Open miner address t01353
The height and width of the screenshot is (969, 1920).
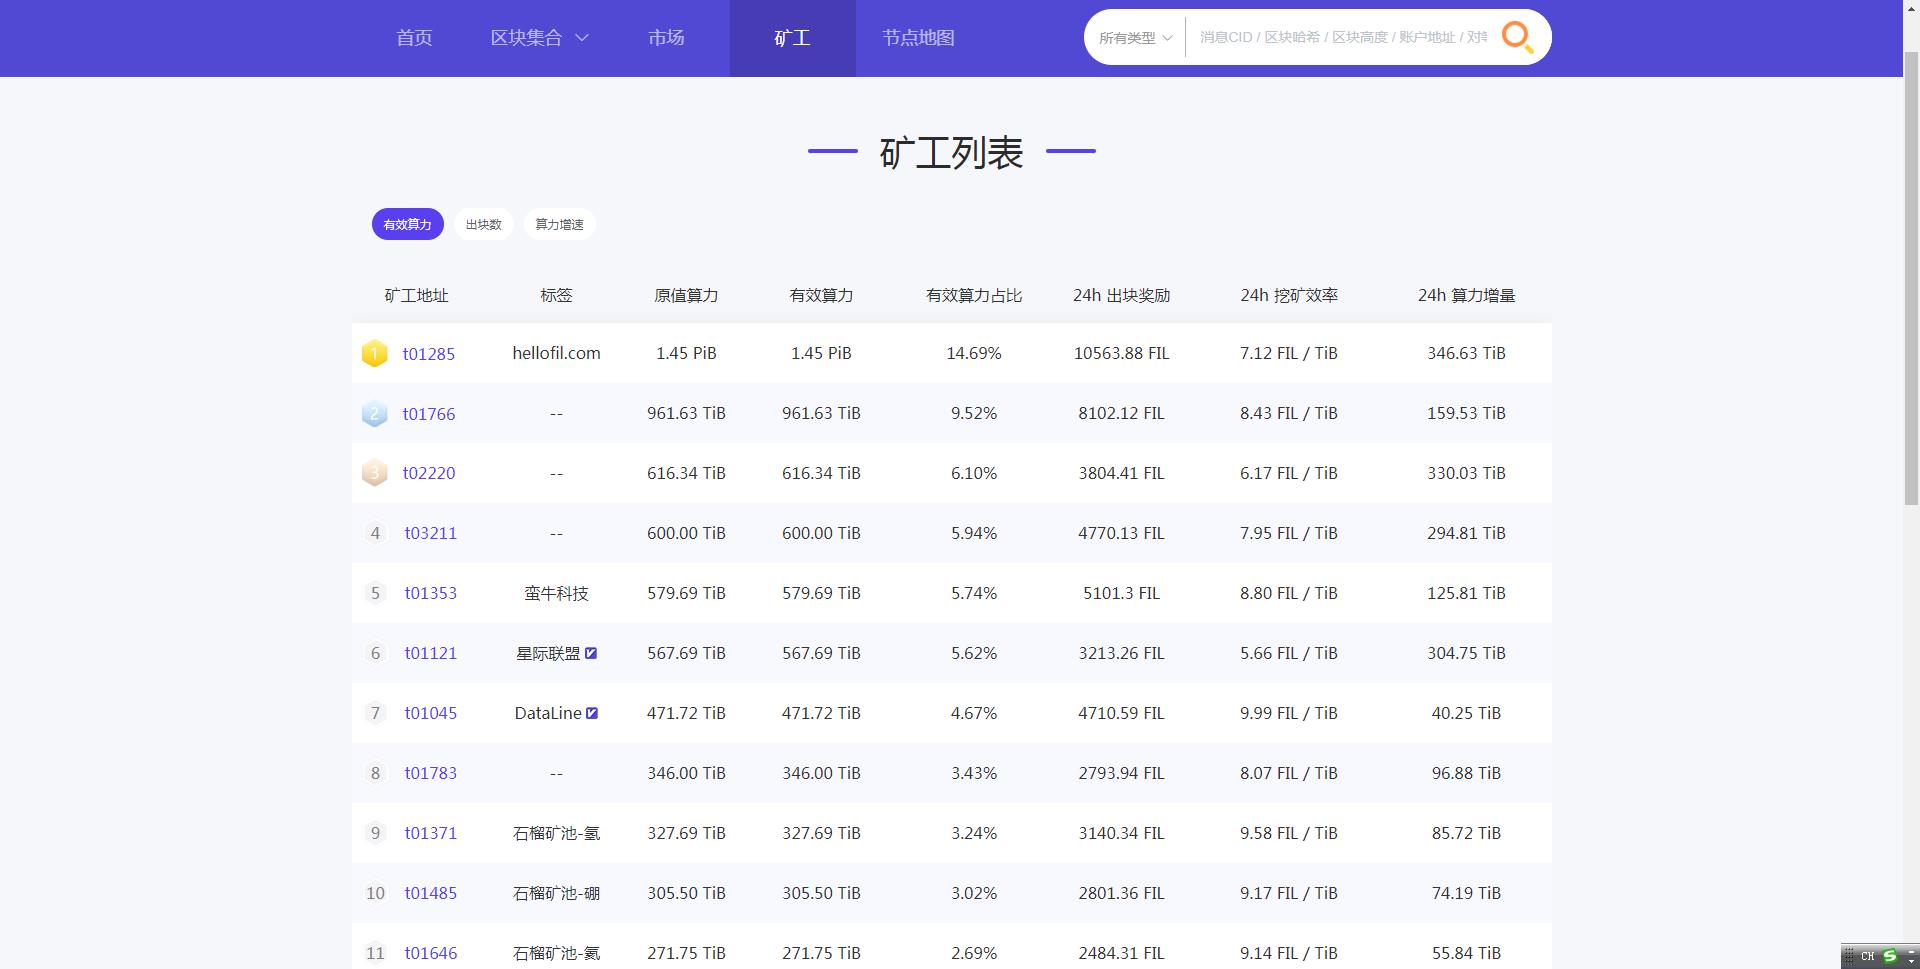(431, 594)
